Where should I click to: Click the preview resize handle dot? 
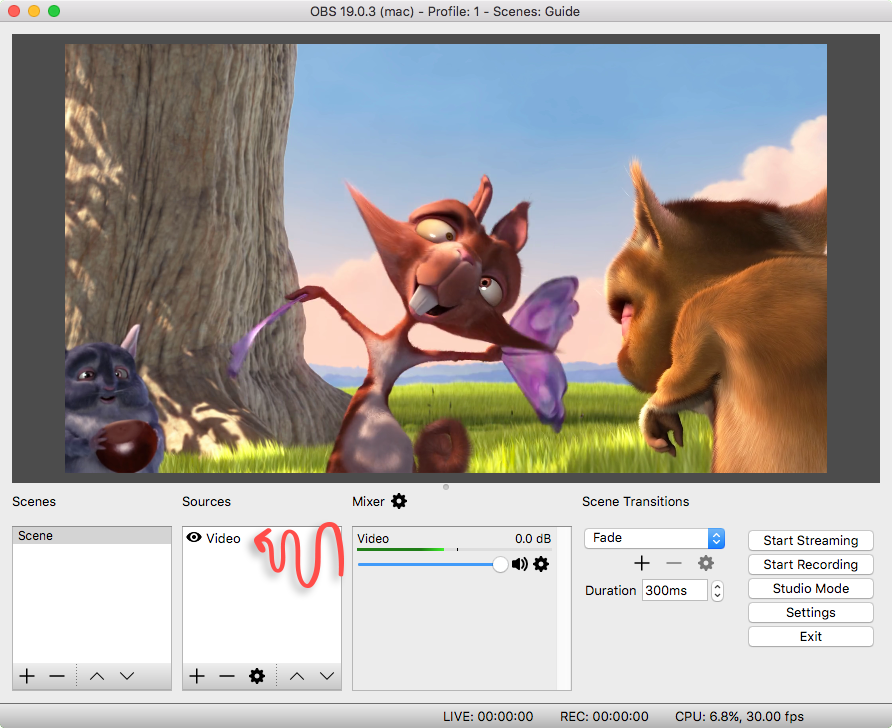pyautogui.click(x=446, y=487)
